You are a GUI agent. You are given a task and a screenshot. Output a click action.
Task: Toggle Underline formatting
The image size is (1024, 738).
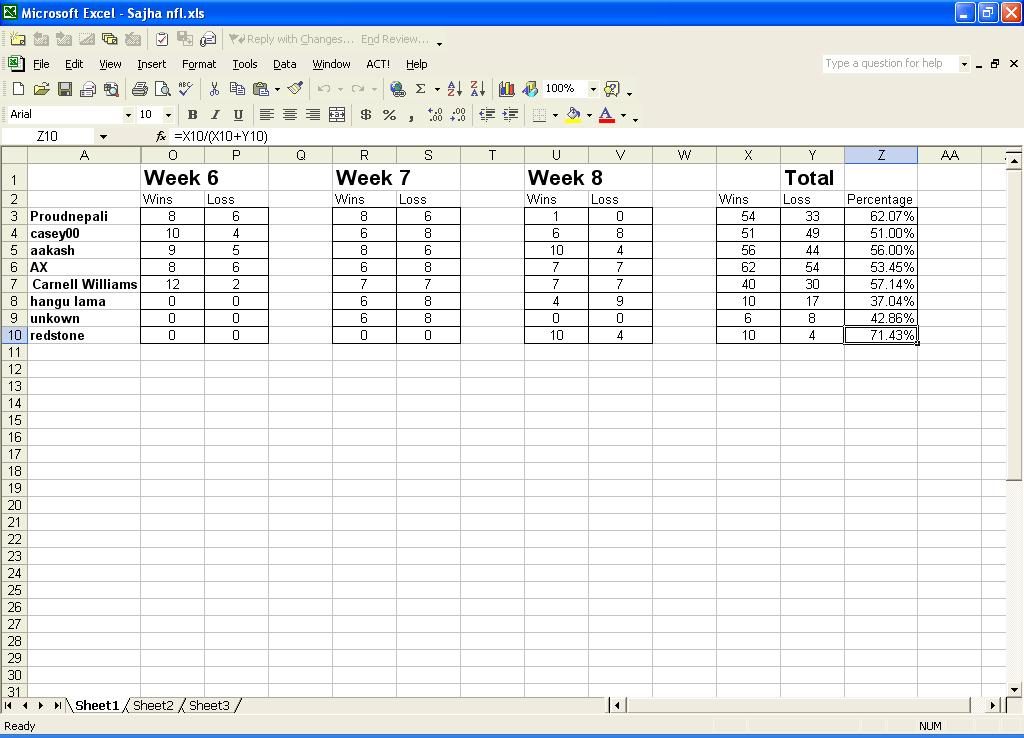point(238,115)
